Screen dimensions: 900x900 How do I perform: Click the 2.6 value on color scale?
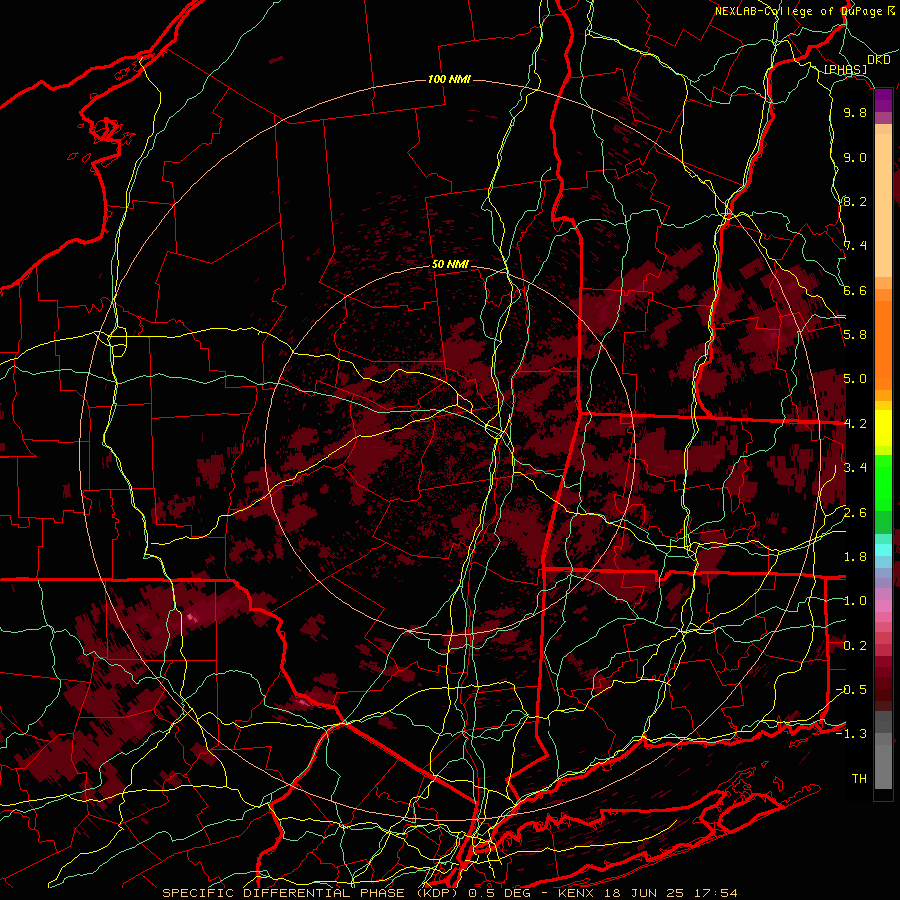pyautogui.click(x=855, y=513)
